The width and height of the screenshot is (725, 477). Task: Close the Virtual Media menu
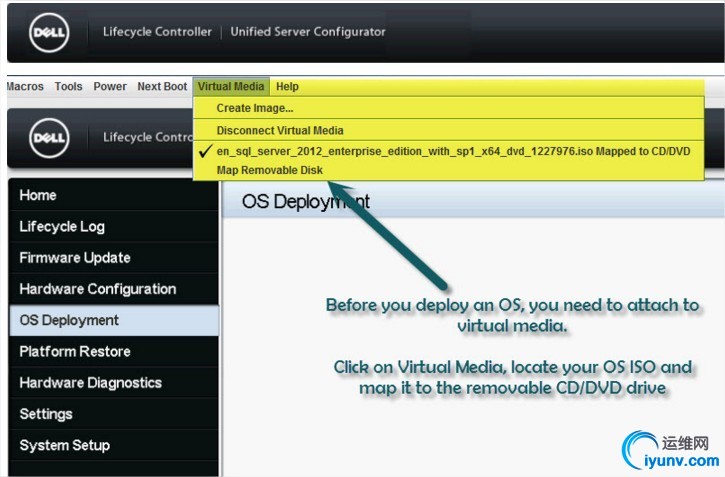tap(231, 86)
